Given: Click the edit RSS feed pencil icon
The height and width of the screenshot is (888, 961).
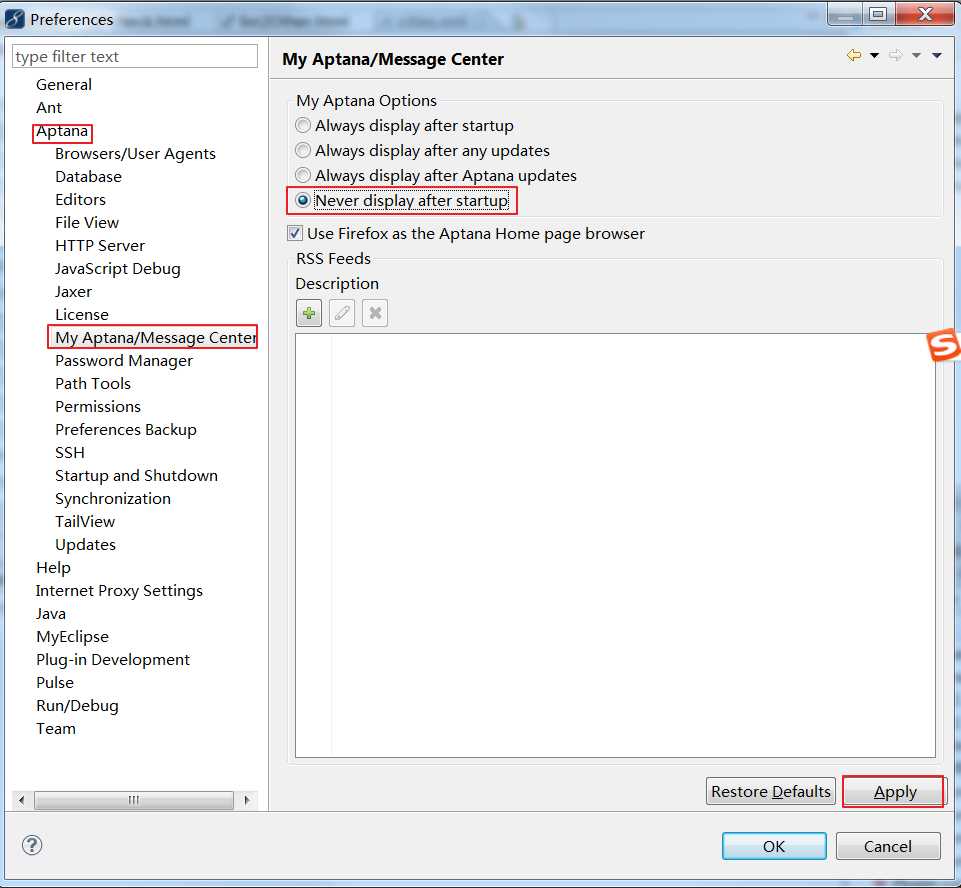Looking at the screenshot, I should point(342,313).
